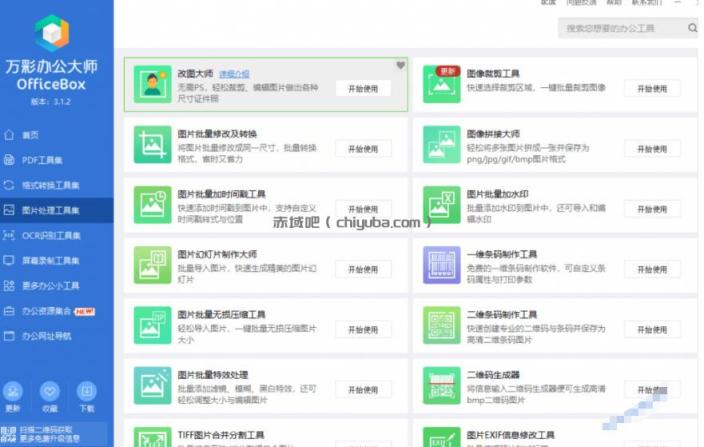Click the 二维码生成器 title text
The image size is (704, 447).
tap(493, 375)
